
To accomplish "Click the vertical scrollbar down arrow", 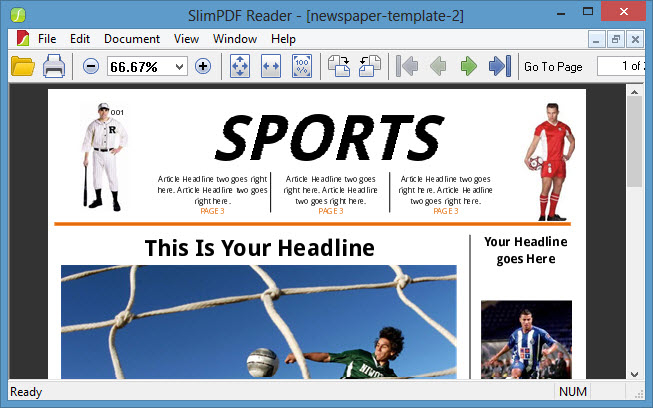I will click(x=634, y=373).
